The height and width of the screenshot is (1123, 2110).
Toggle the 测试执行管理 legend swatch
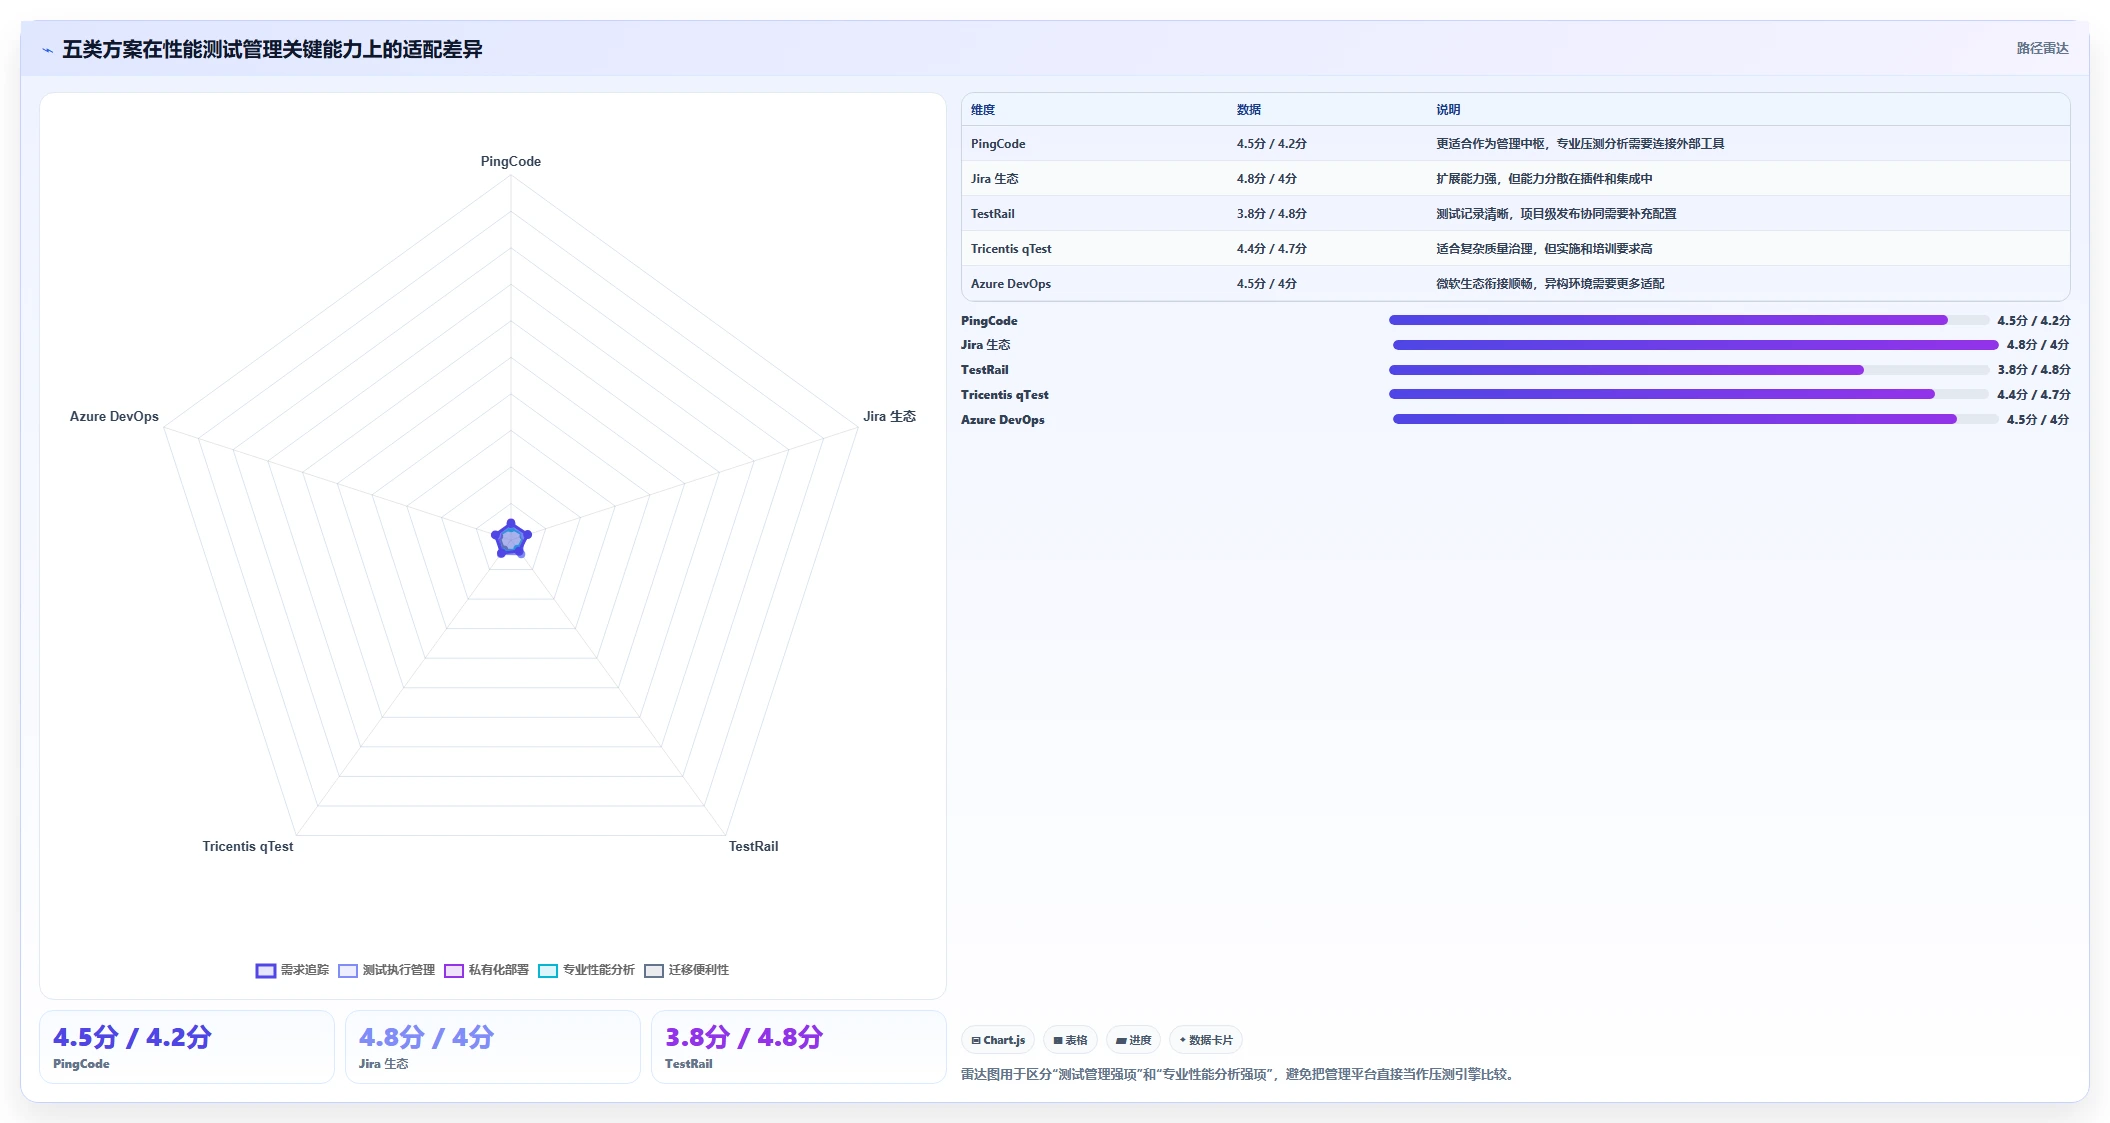pos(347,971)
